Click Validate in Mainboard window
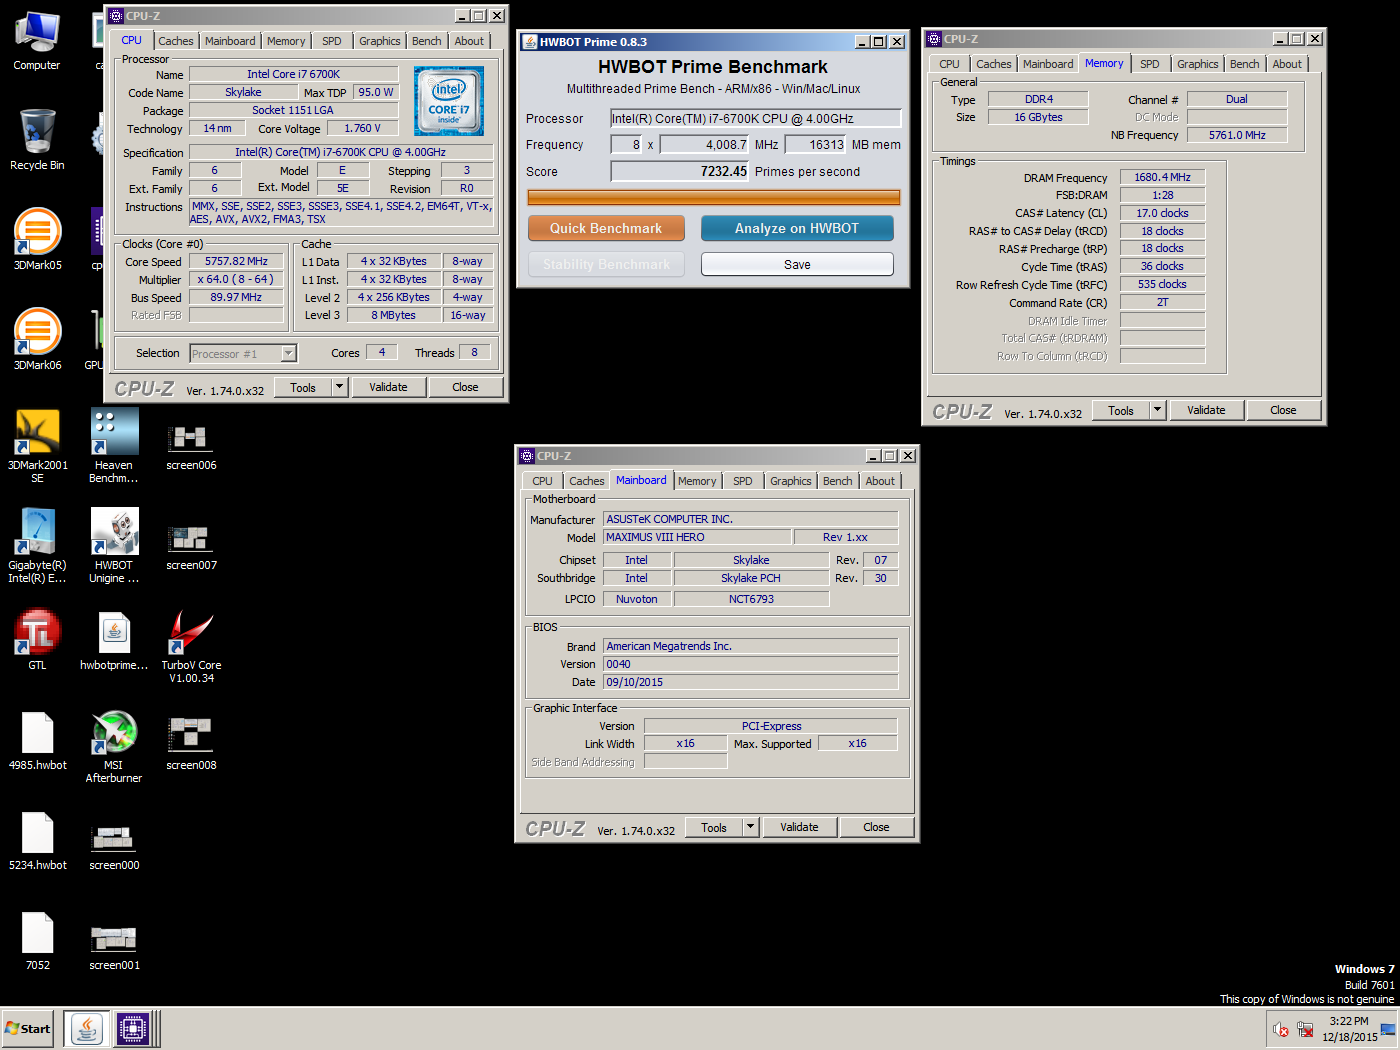This screenshot has width=1400, height=1050. click(799, 827)
